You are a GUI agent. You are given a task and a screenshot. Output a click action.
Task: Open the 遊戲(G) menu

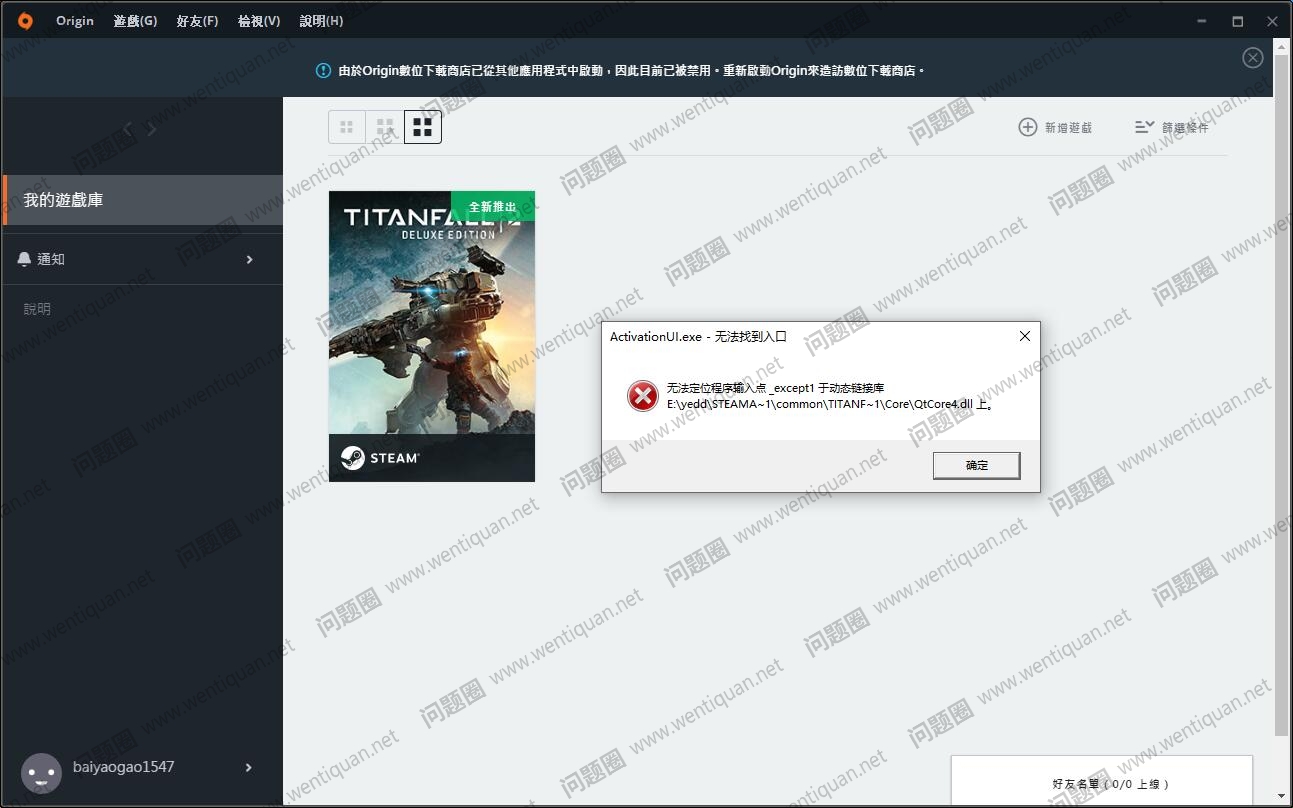135,21
